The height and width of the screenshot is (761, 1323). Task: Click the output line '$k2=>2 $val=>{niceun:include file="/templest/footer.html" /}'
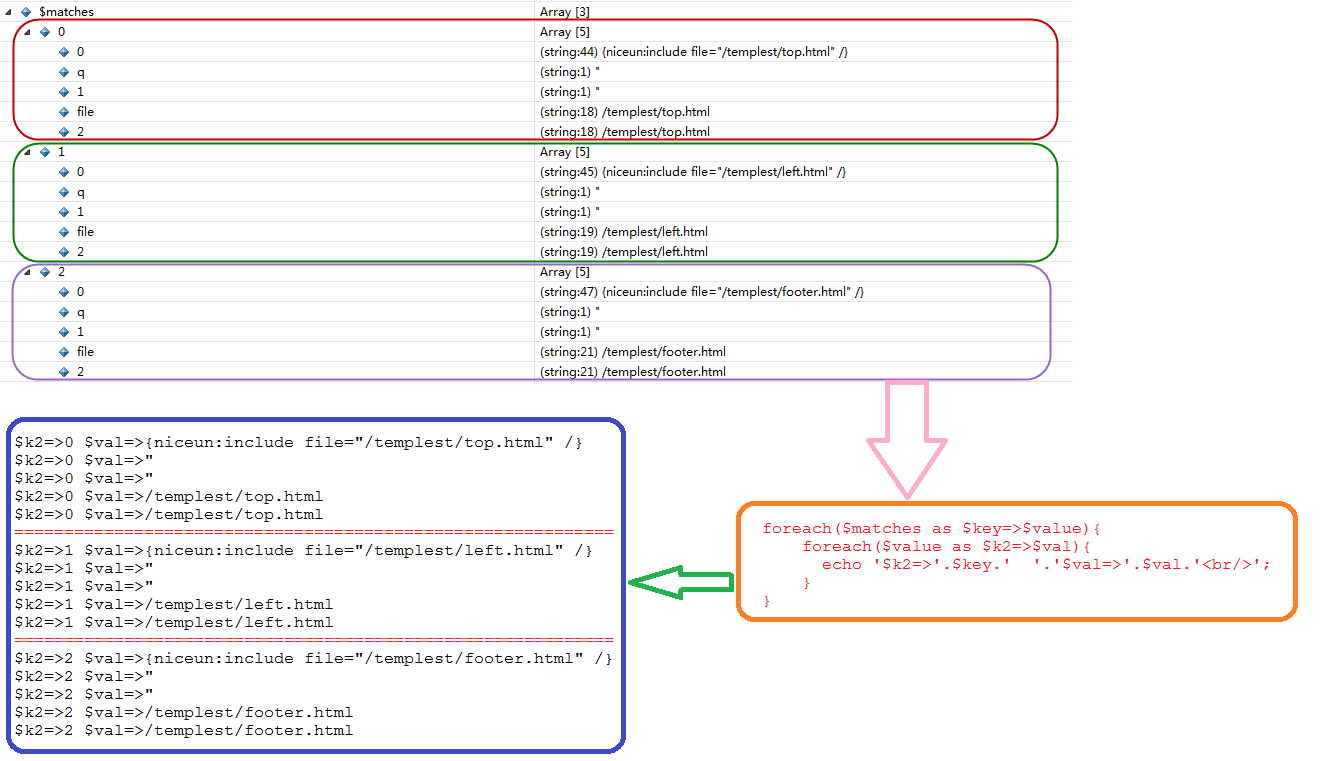click(x=313, y=659)
